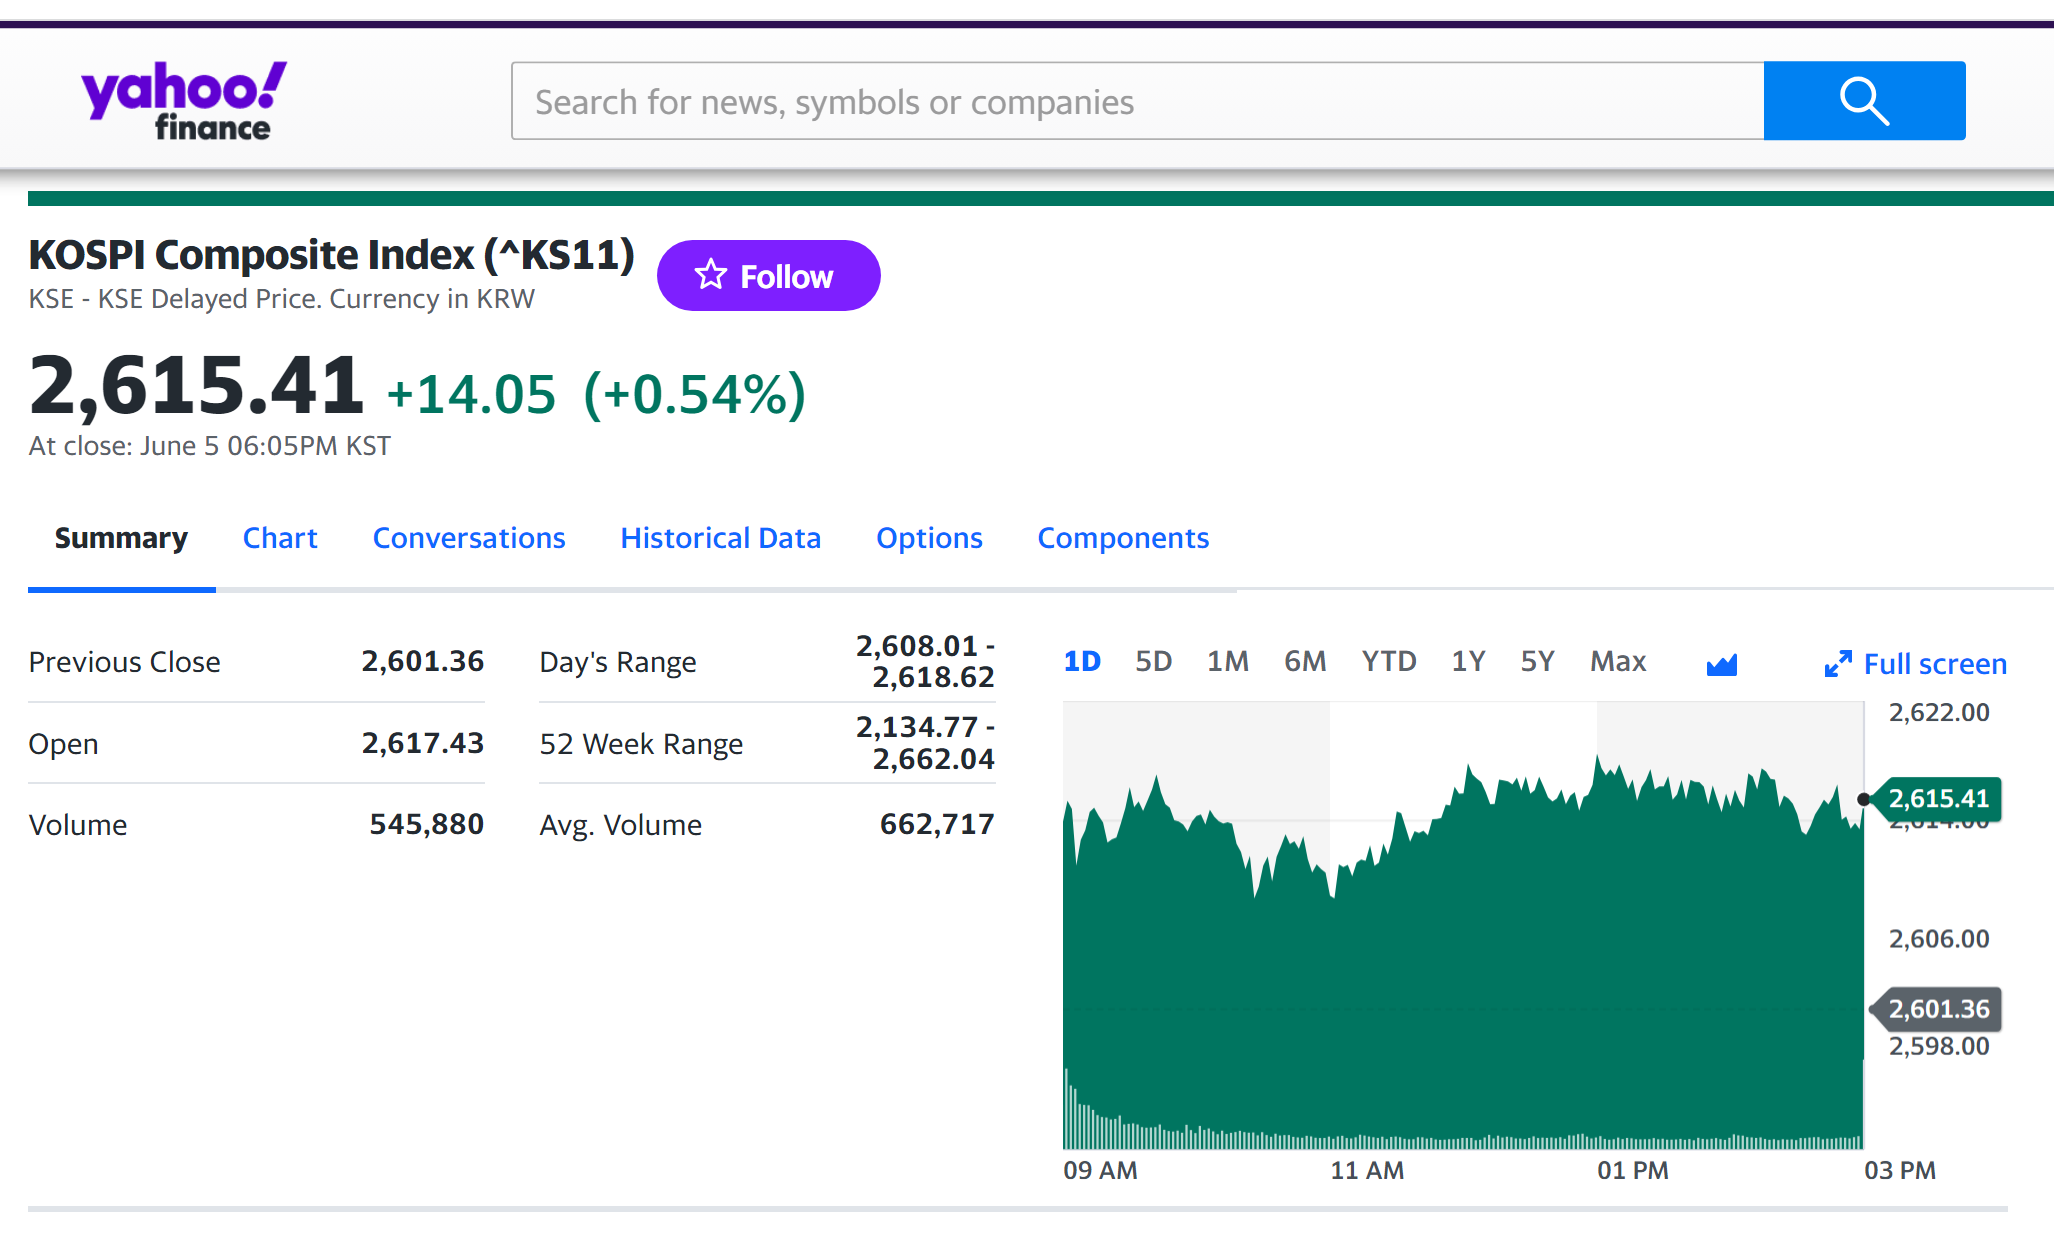This screenshot has width=2054, height=1242.
Task: Click the star icon in Follow
Action: coord(711,275)
